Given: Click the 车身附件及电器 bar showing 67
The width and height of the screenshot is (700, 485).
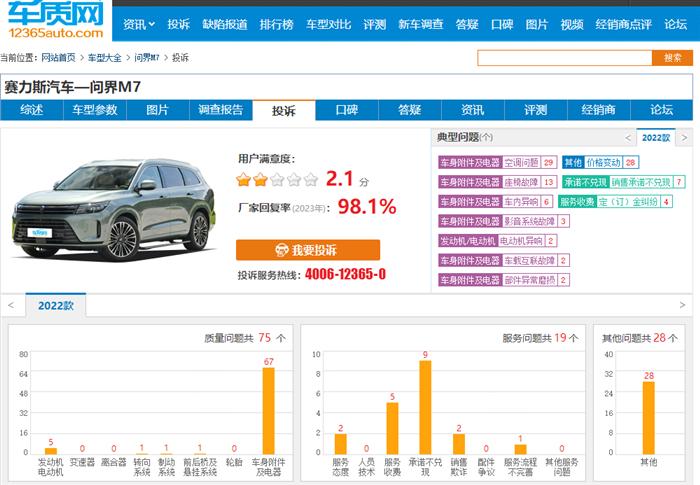Looking at the screenshot, I should pos(268,411).
